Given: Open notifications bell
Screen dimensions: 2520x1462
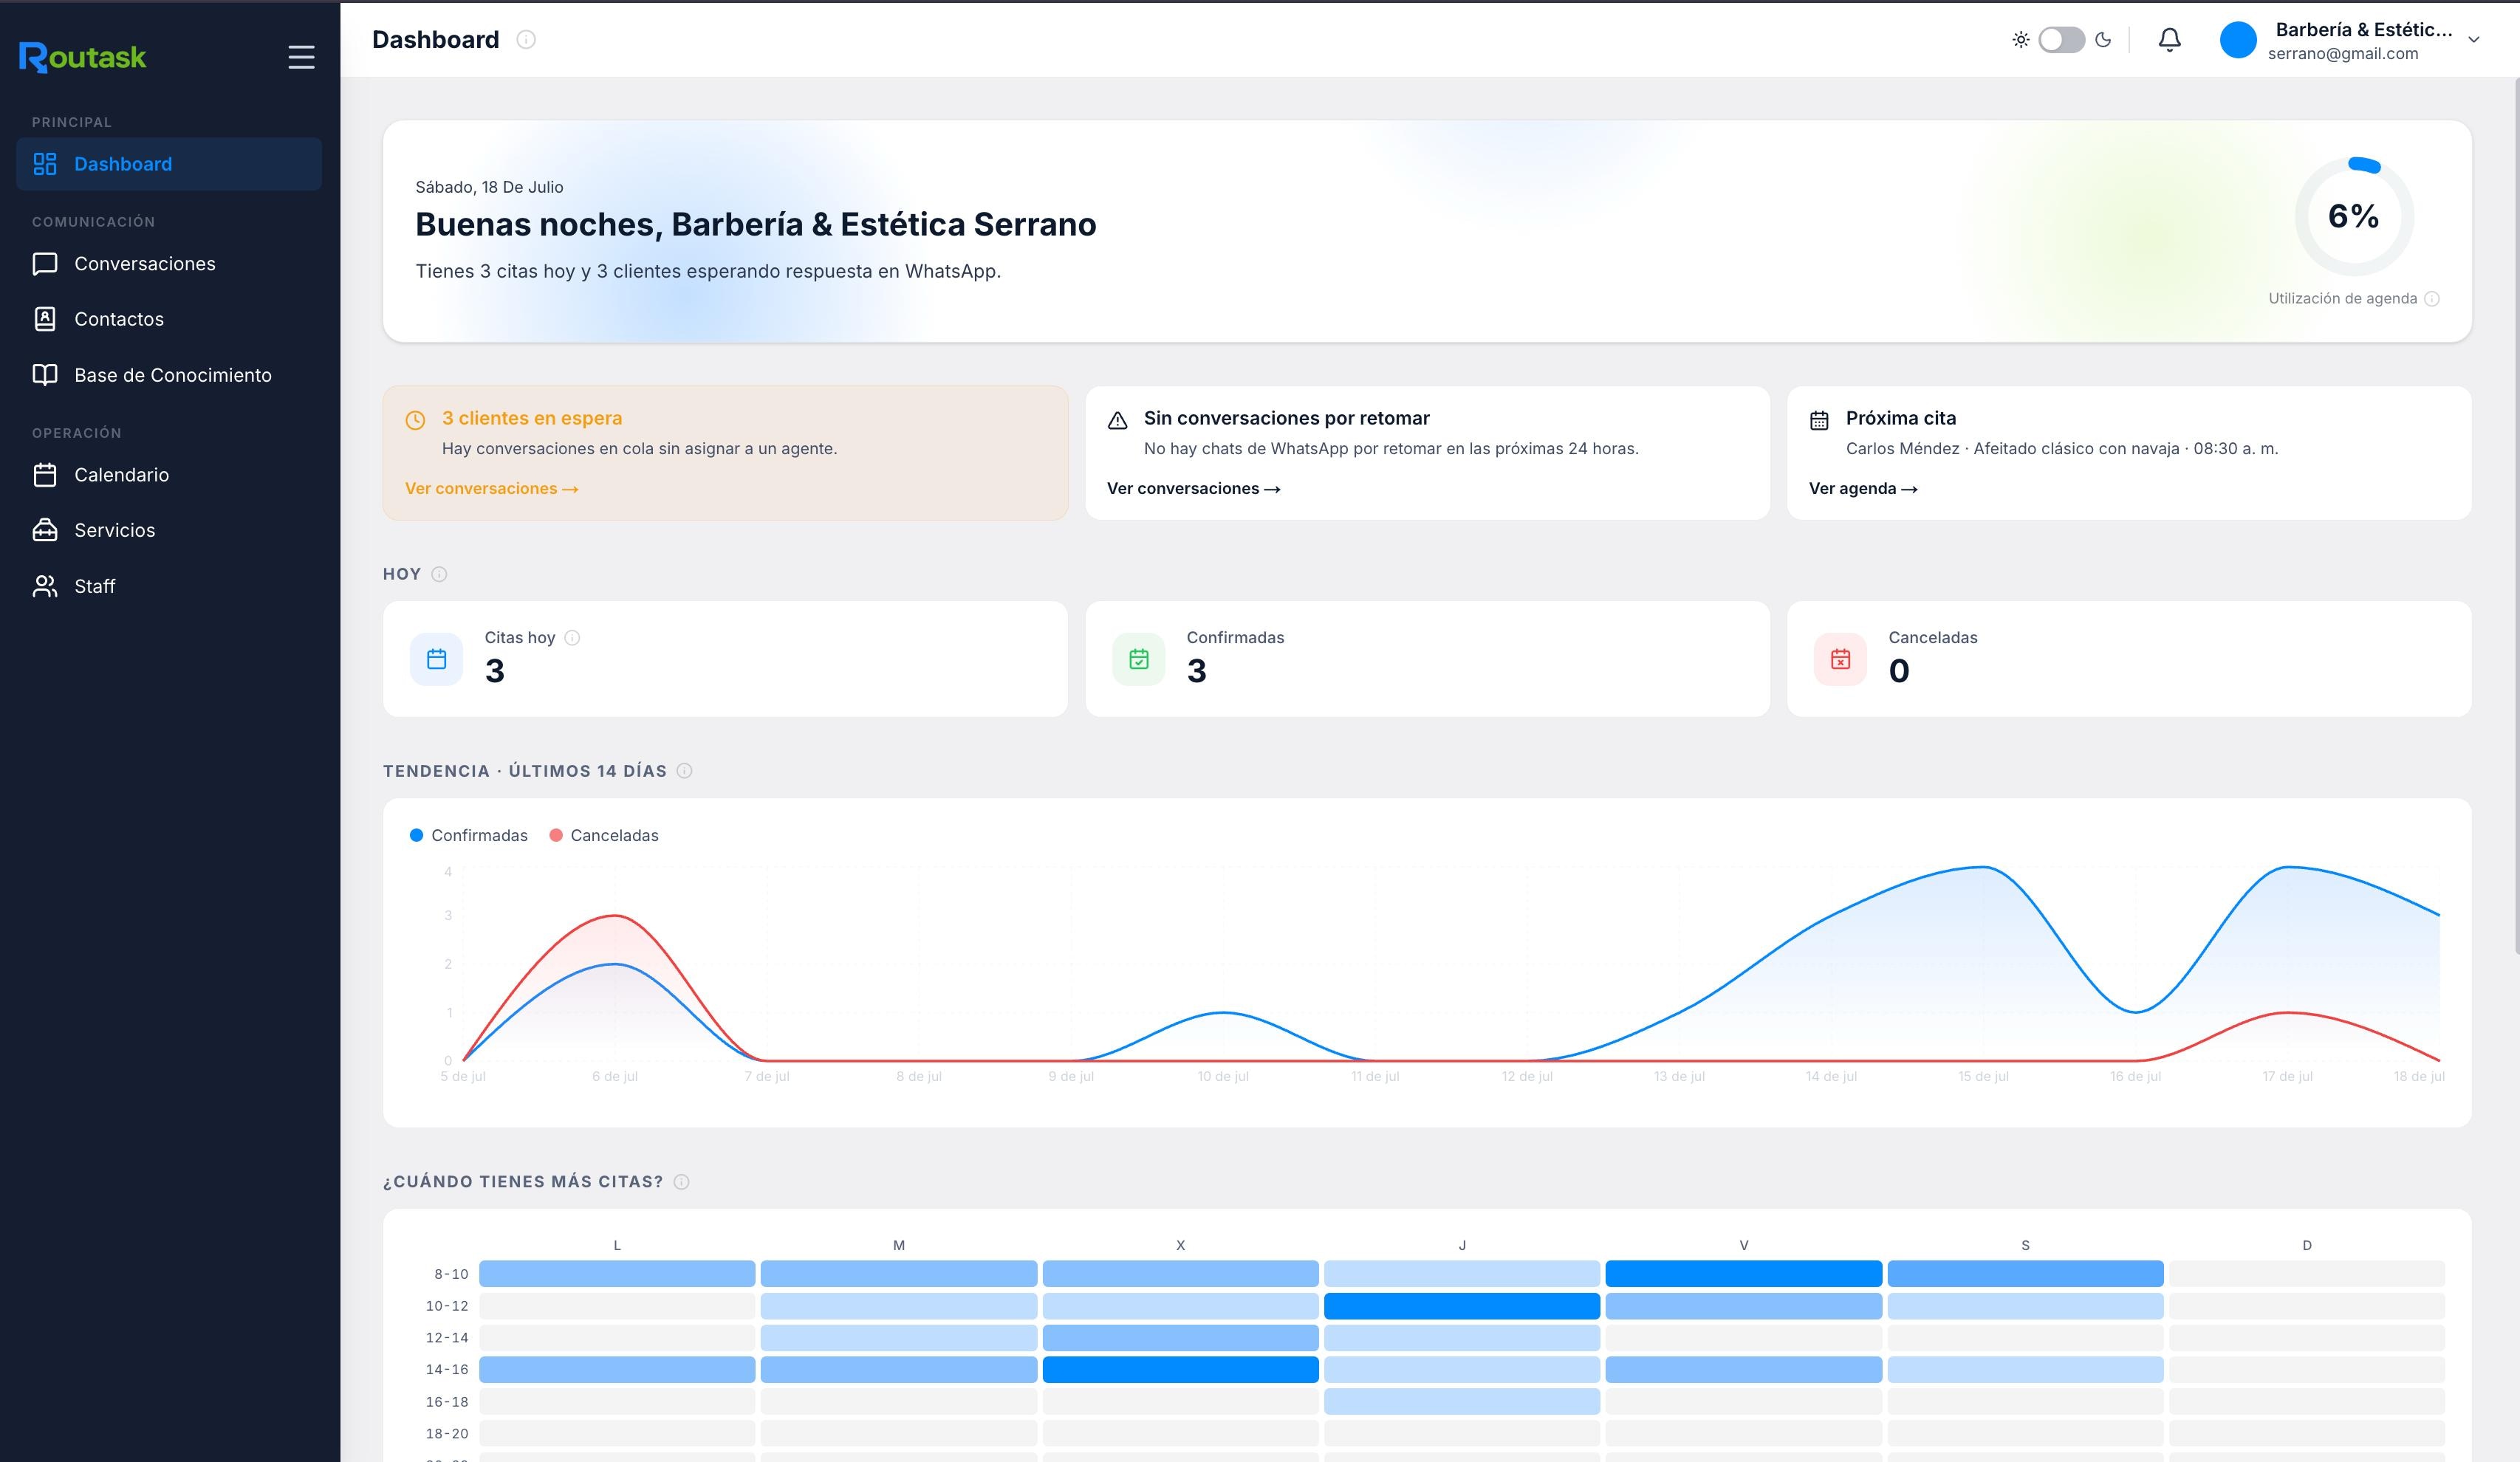Looking at the screenshot, I should pos(2169,40).
